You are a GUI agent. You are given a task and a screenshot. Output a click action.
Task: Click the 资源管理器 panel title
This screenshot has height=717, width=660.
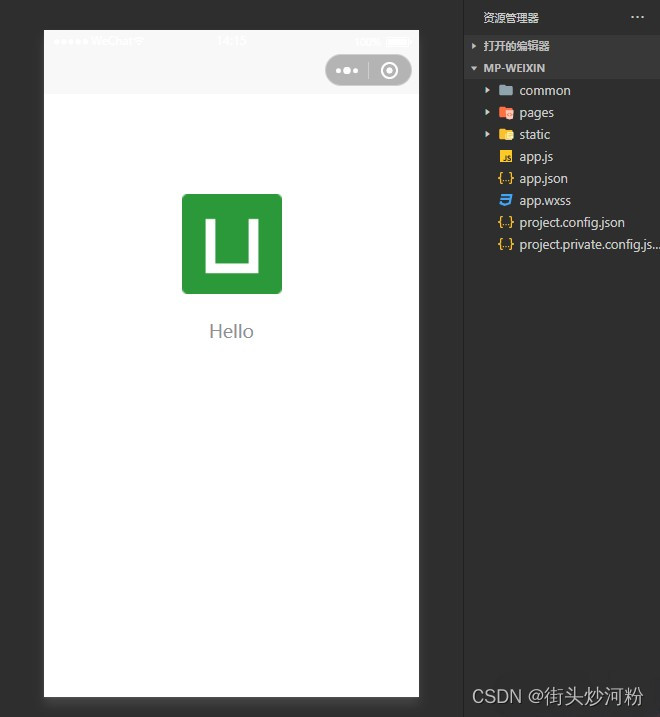pos(511,18)
